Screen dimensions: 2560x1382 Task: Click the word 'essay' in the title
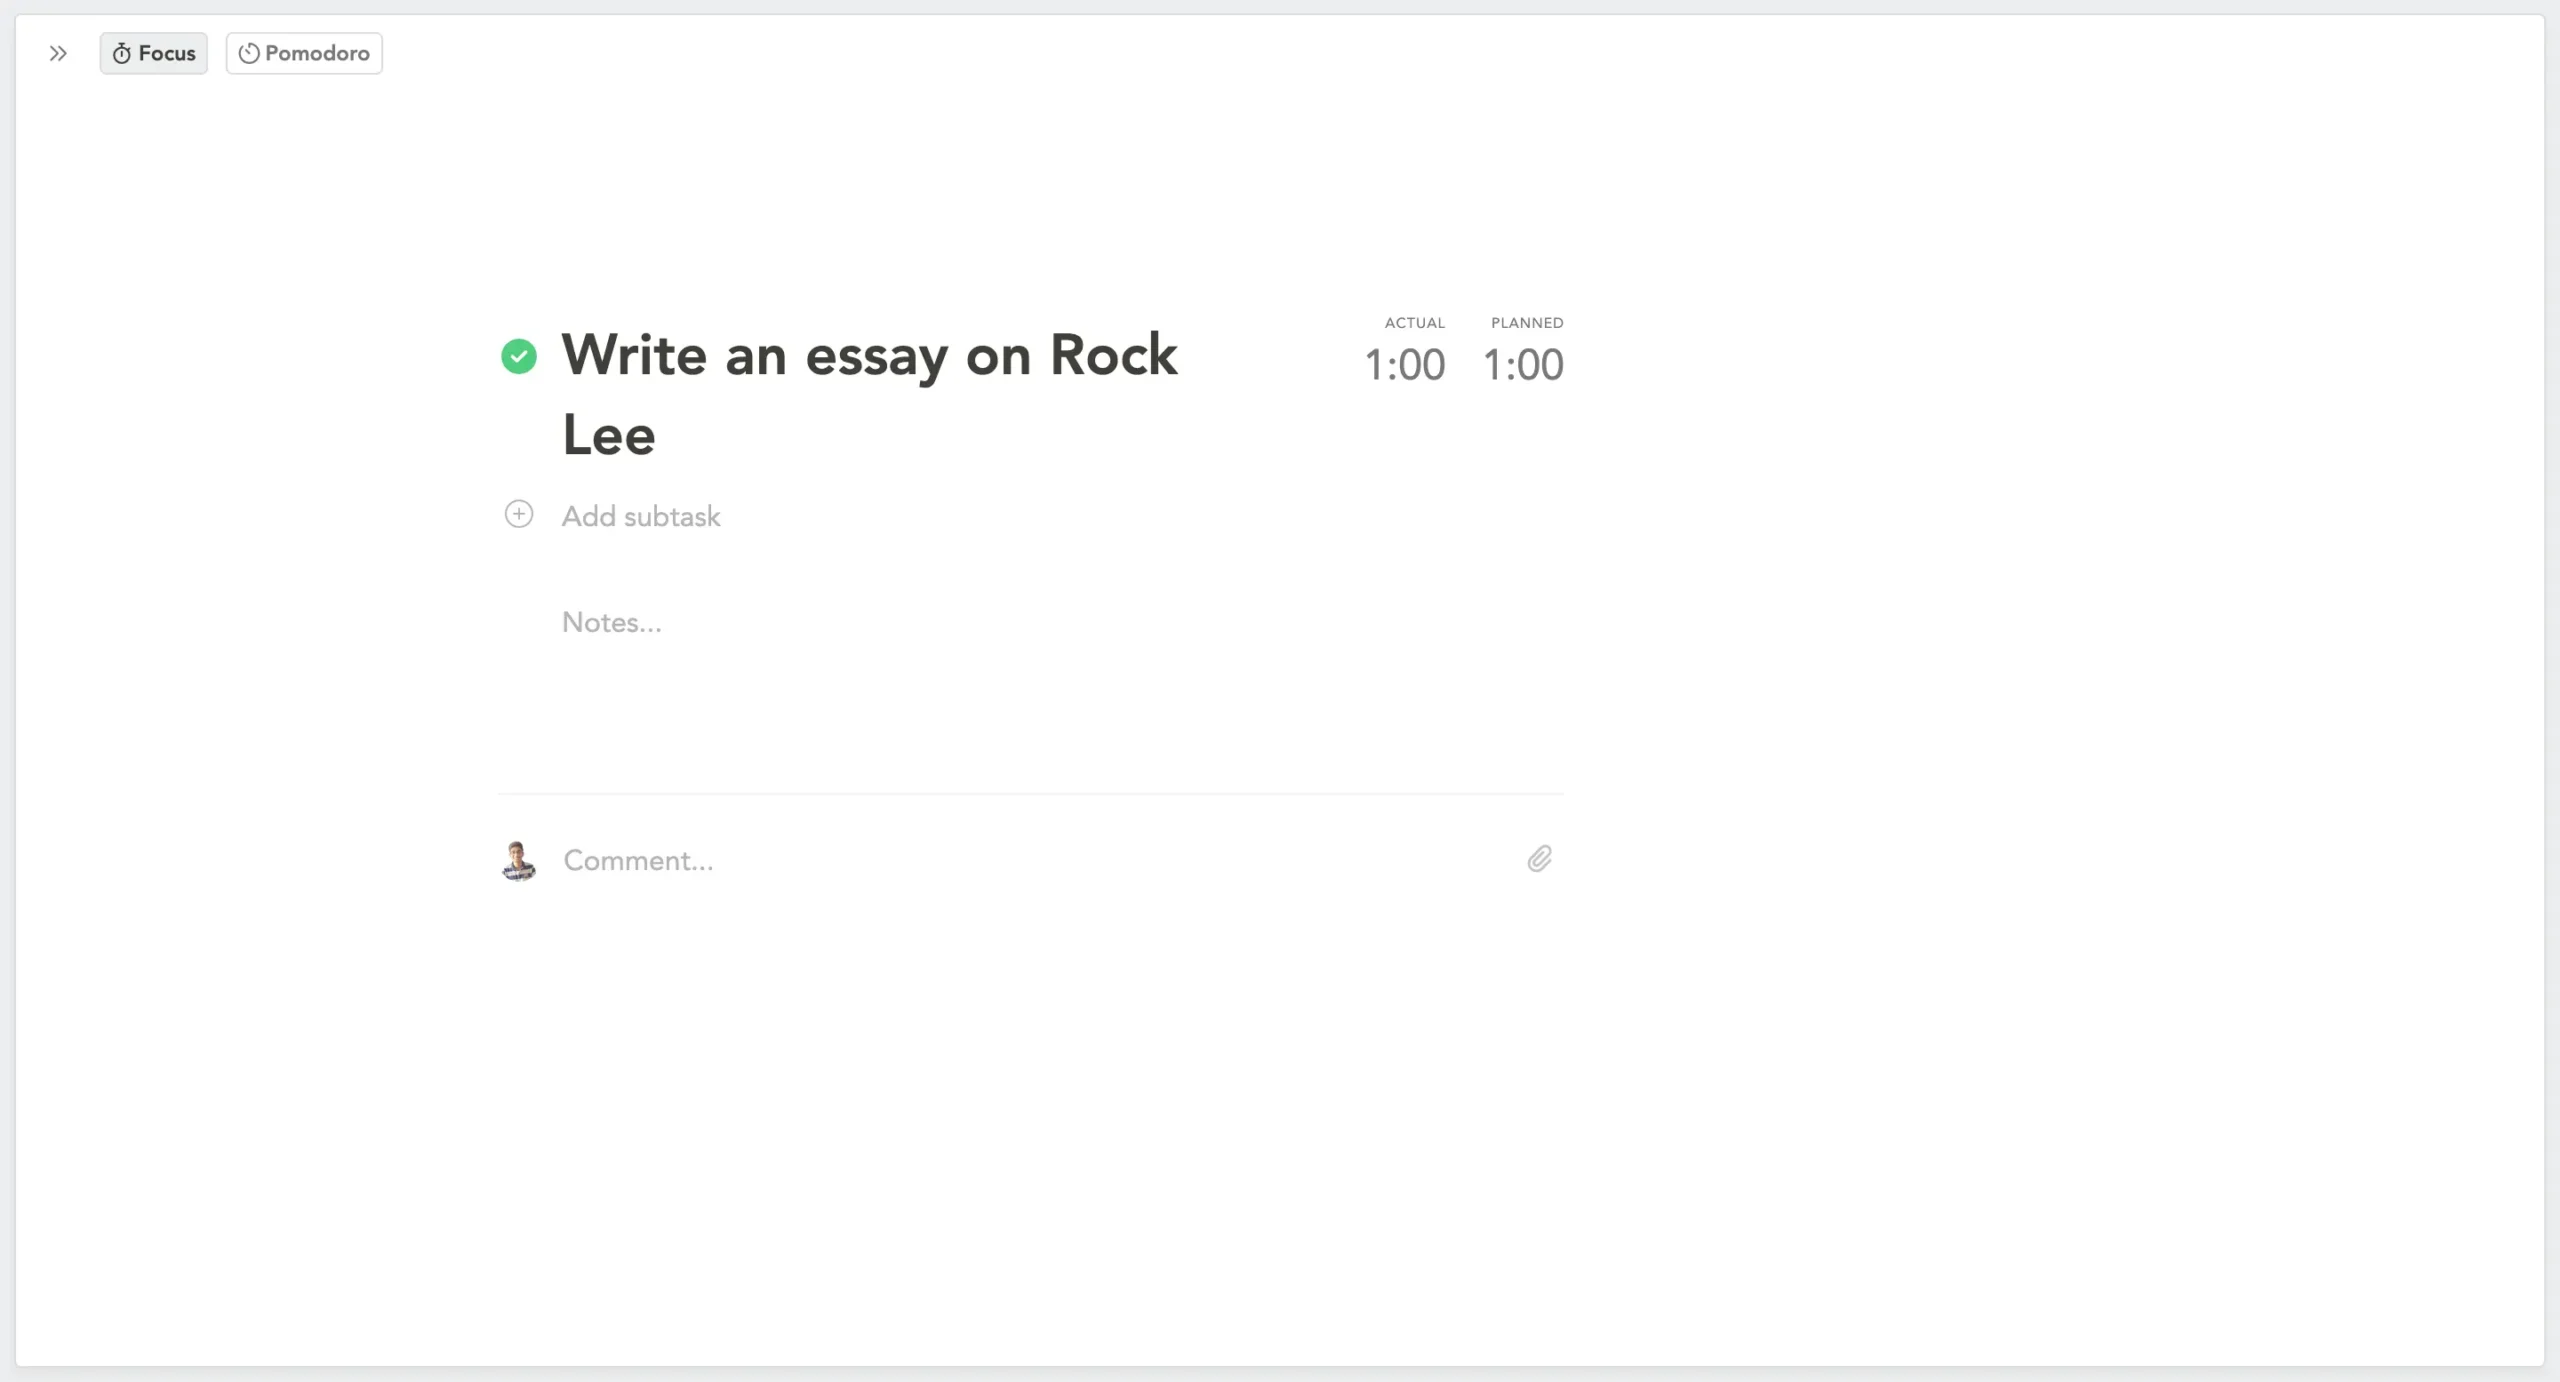click(876, 355)
